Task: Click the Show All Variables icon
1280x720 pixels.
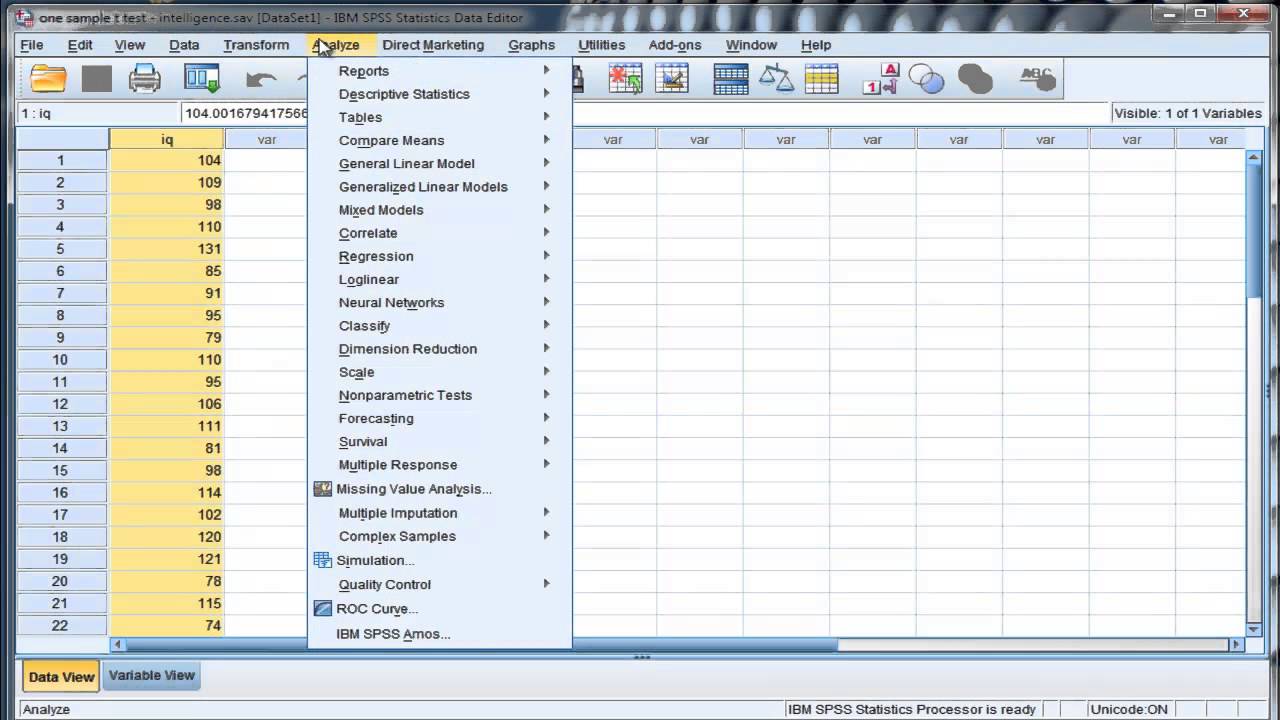Action: [975, 79]
